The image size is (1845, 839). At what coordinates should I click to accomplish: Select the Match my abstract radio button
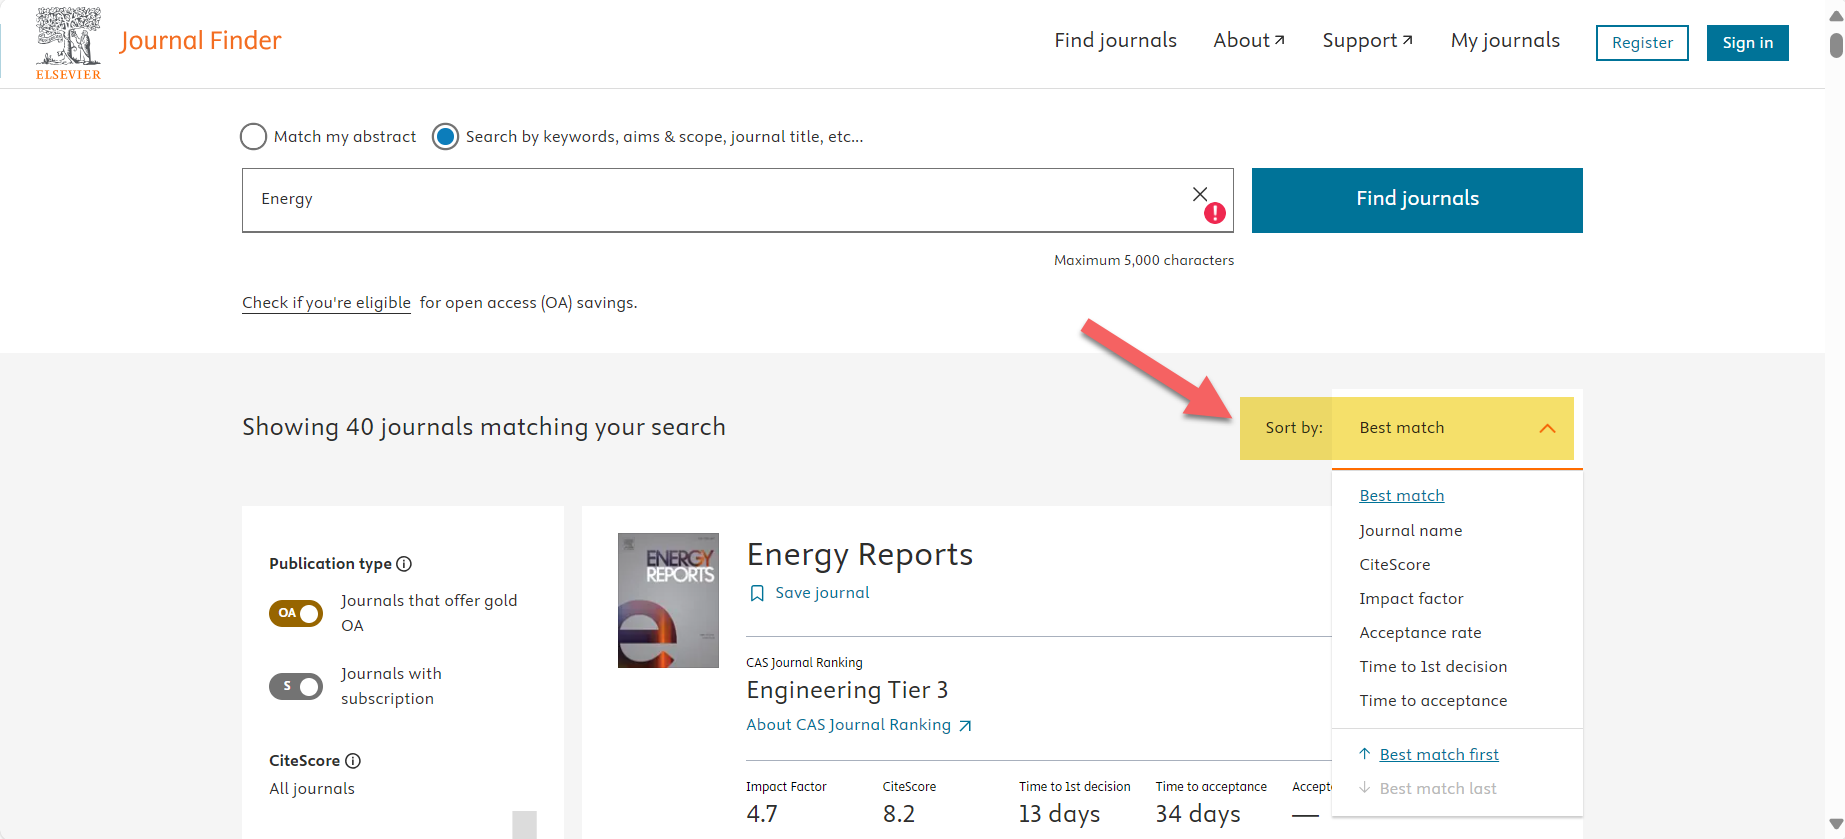(254, 137)
